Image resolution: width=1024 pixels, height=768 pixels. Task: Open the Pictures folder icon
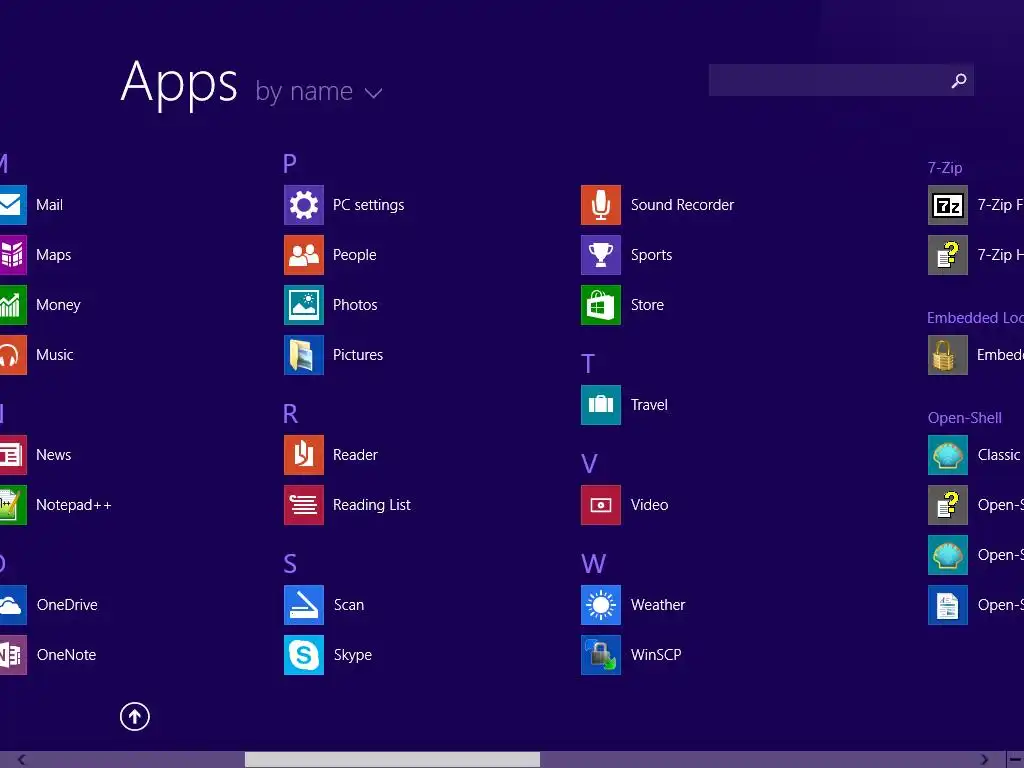click(304, 355)
